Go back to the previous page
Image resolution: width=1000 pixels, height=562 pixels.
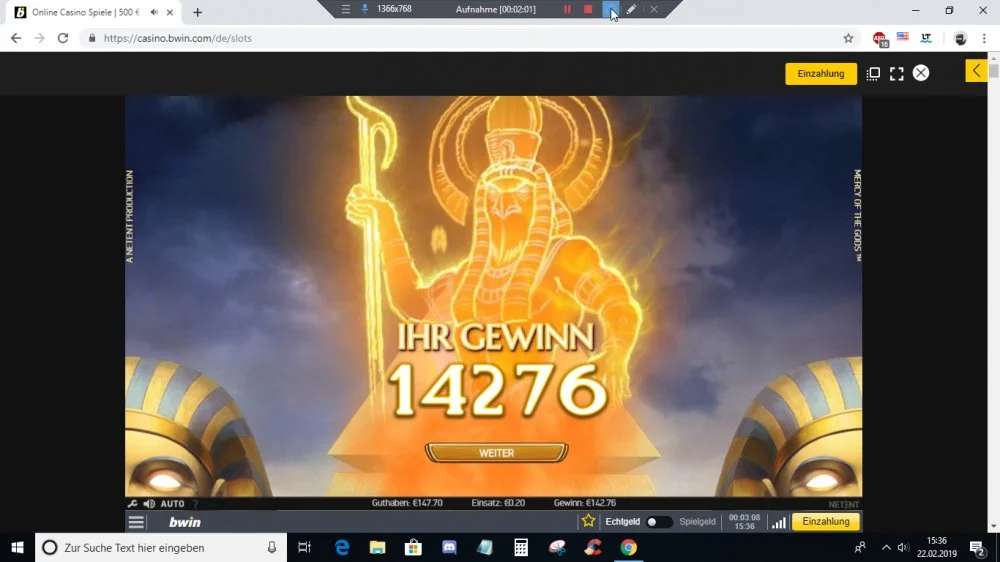(x=16, y=38)
